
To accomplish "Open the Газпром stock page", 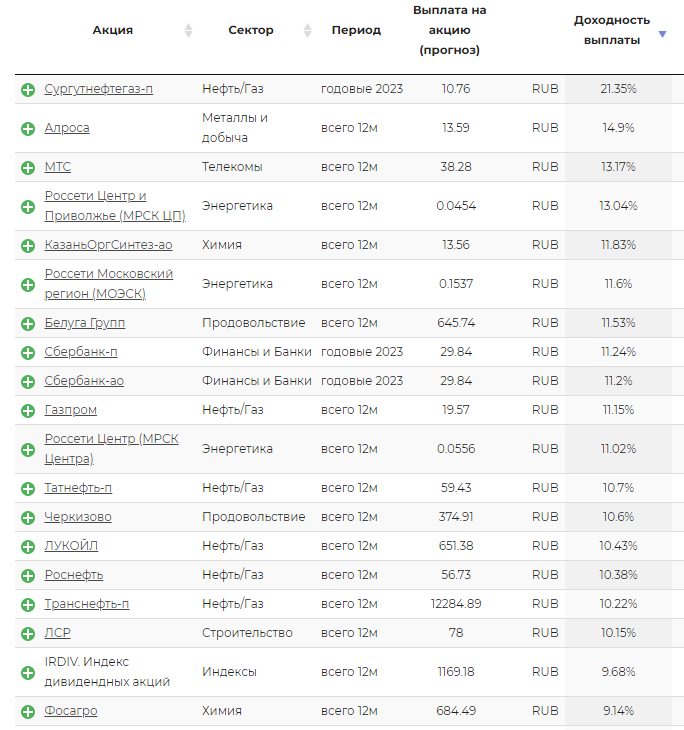I will (71, 410).
